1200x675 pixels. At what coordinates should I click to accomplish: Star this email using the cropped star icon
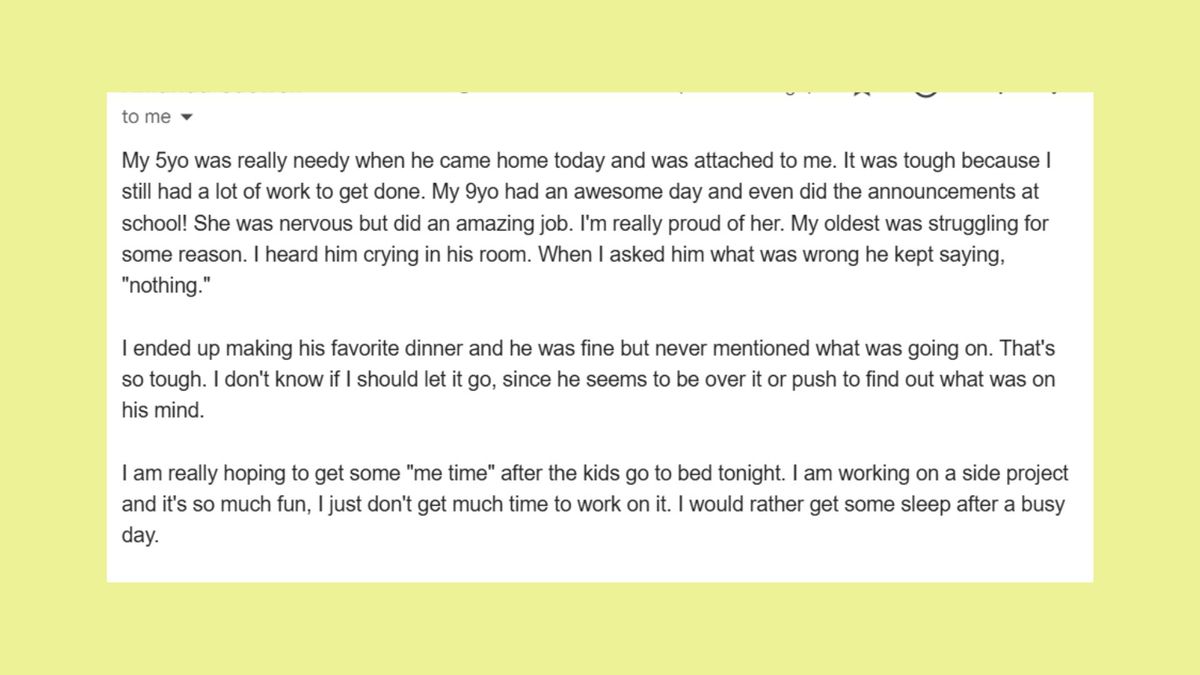861,95
